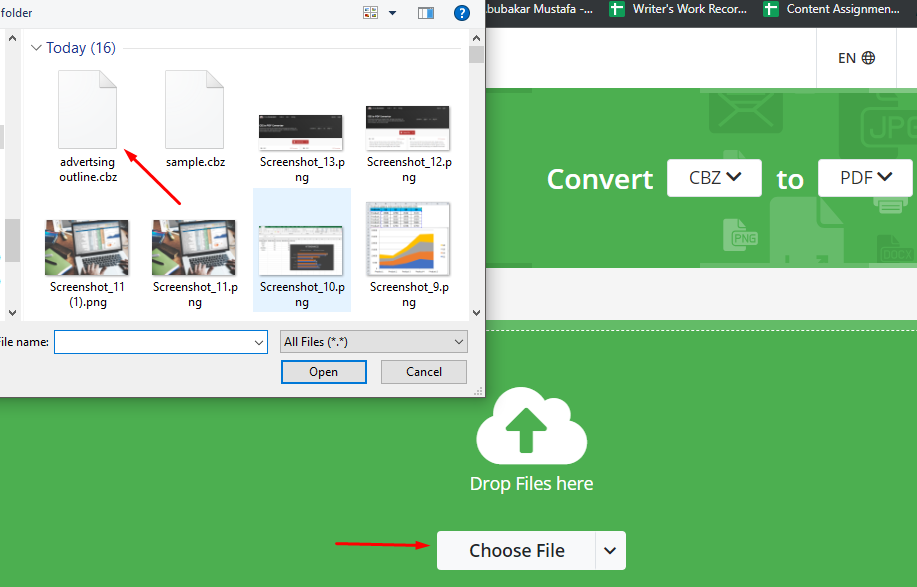917x587 pixels.
Task: Open the All Files (*.*) filter dropdown
Action: pyautogui.click(x=373, y=341)
